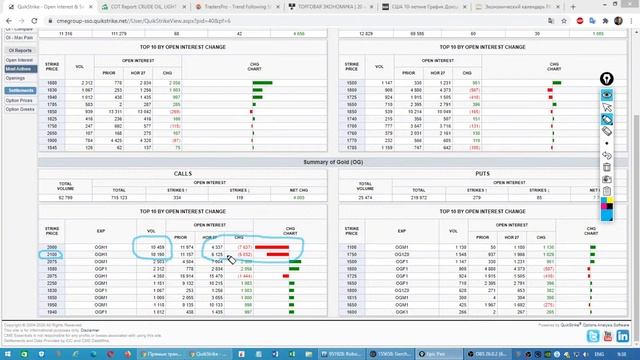Toggle ink visibility with the eye icon
This screenshot has height=360, width=640.
[607, 95]
